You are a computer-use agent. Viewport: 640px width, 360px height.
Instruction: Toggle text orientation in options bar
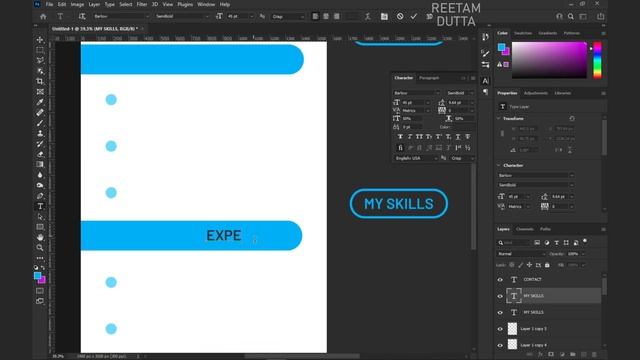point(82,16)
